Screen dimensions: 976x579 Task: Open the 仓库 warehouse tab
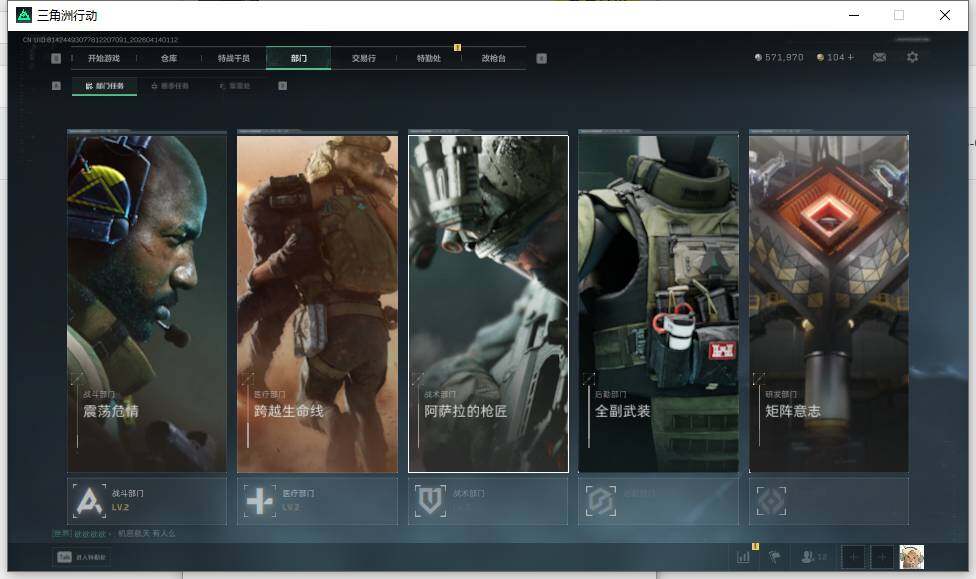click(169, 58)
